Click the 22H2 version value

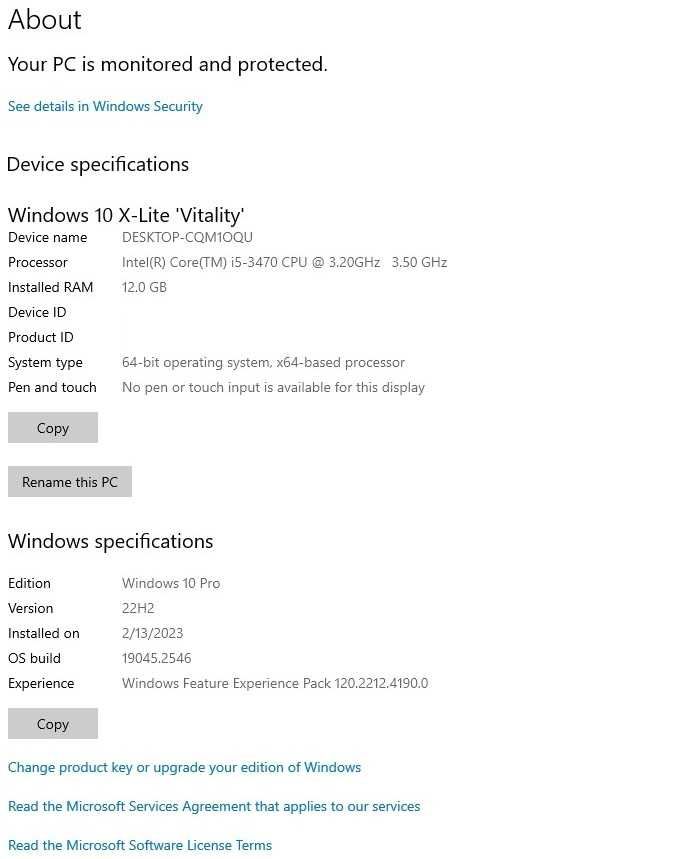(x=138, y=609)
